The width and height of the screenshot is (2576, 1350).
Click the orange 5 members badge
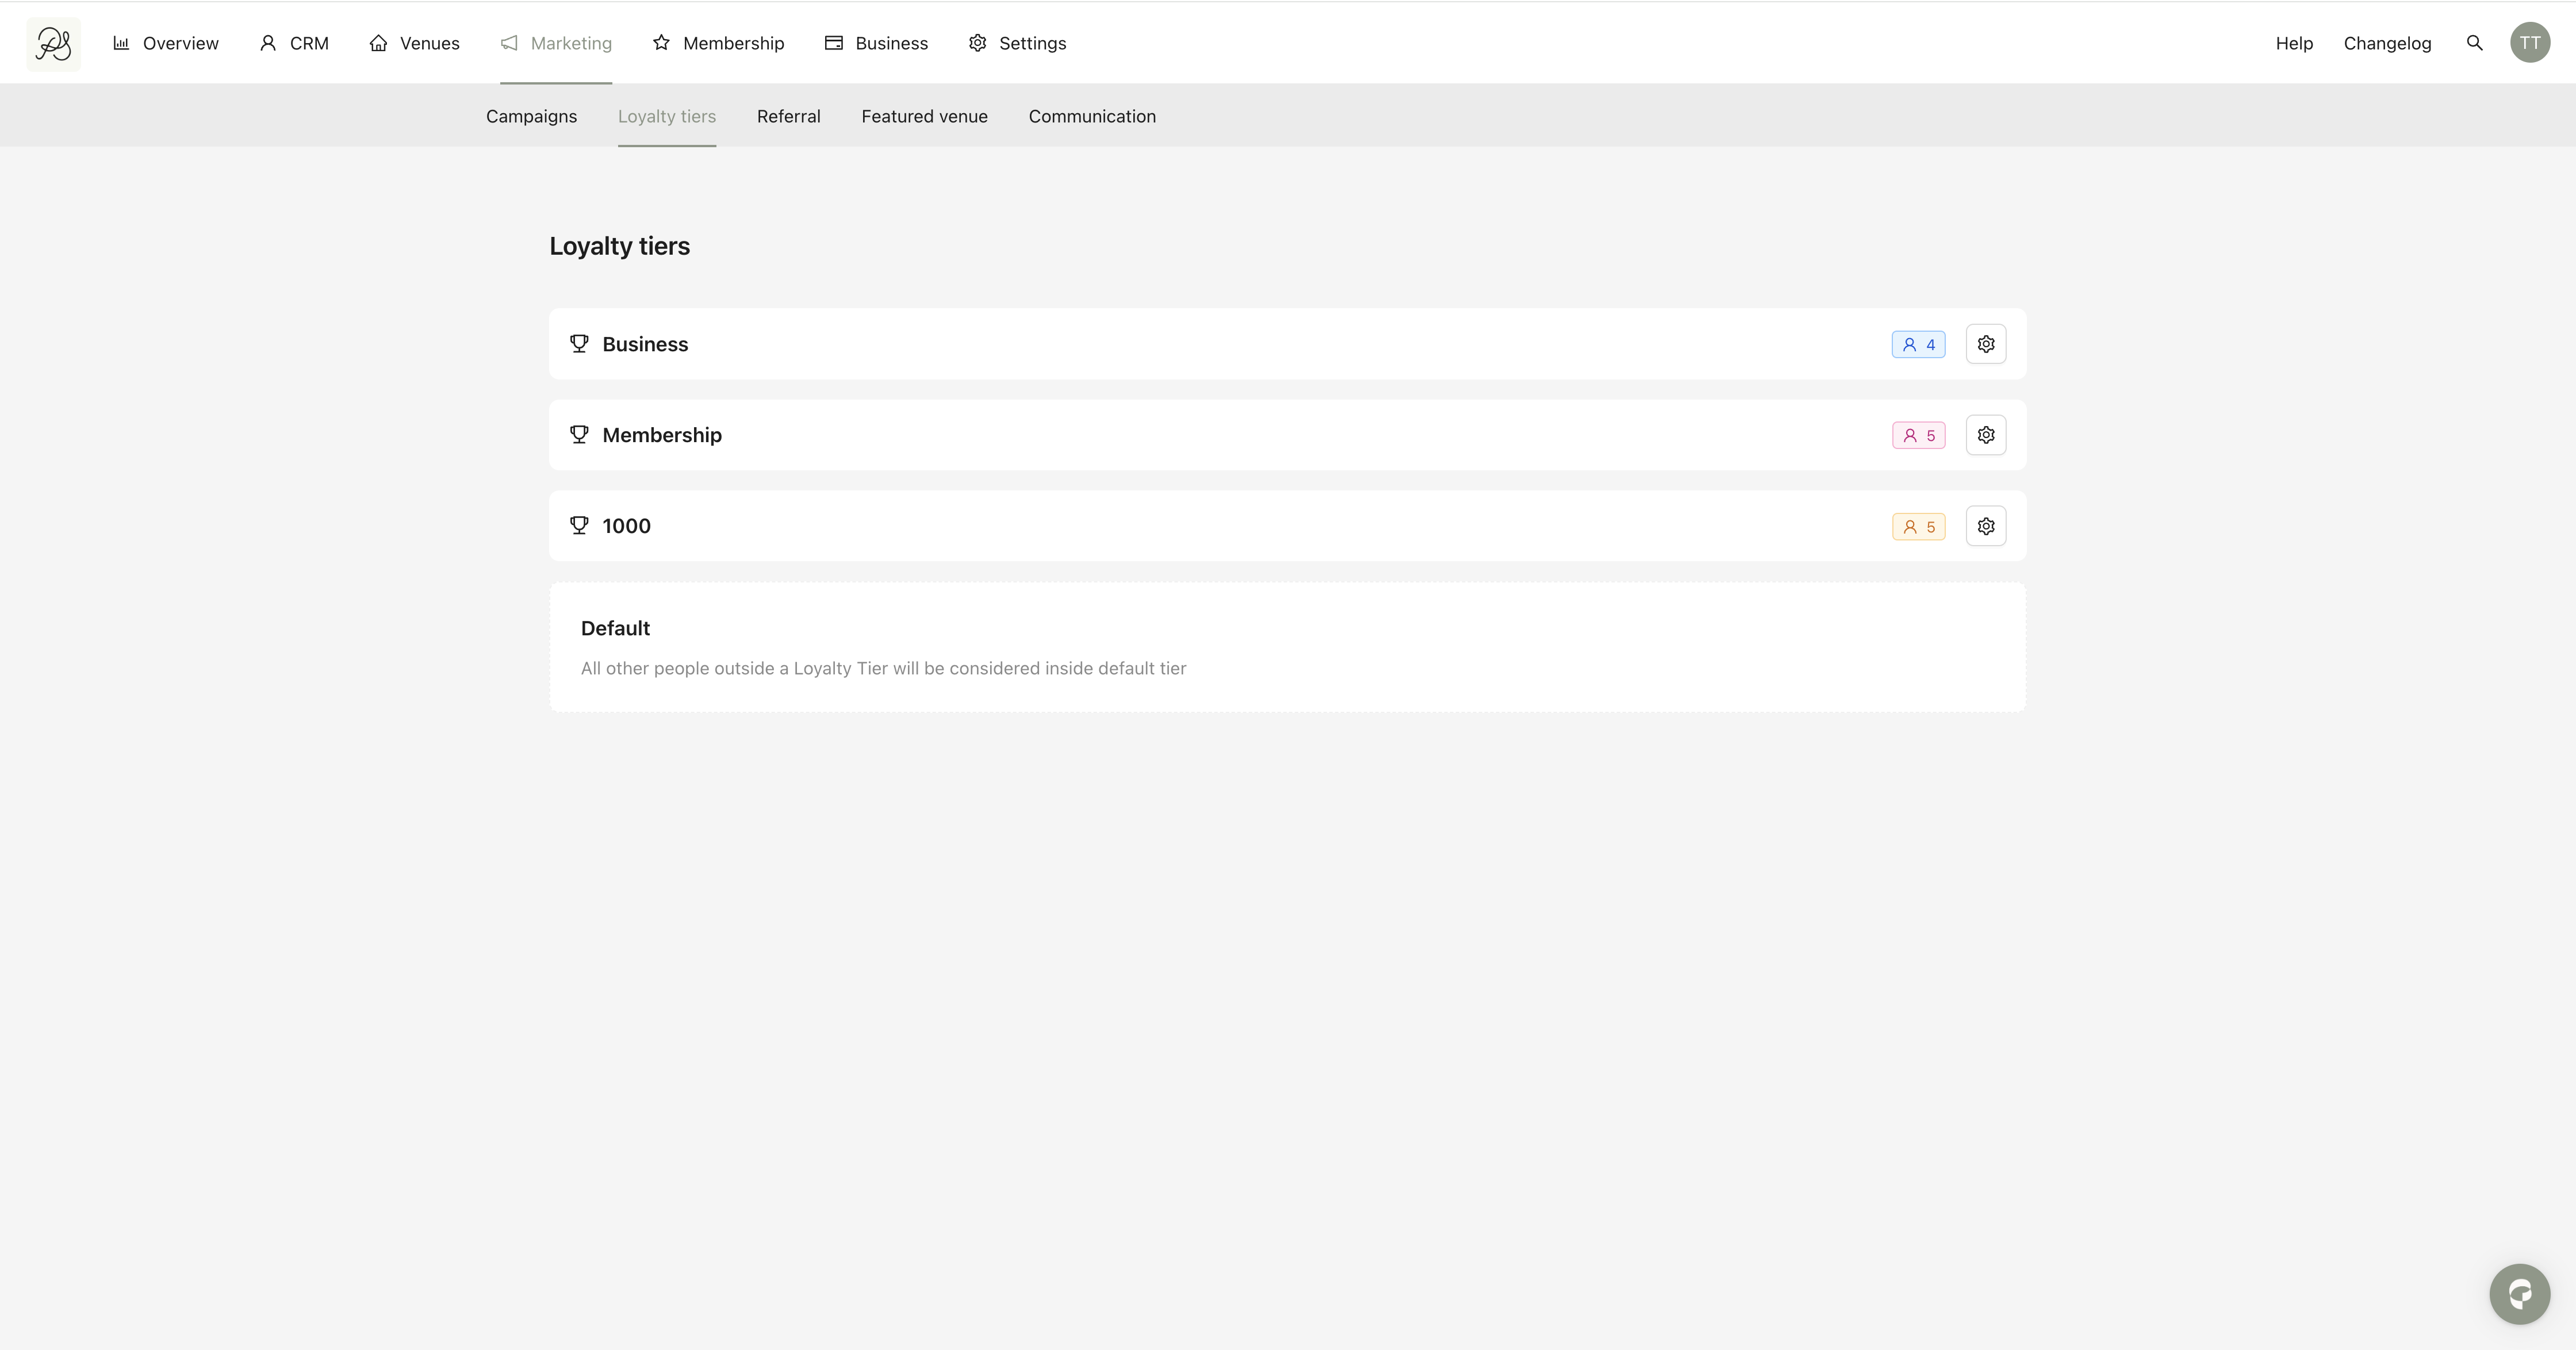[x=1918, y=527]
